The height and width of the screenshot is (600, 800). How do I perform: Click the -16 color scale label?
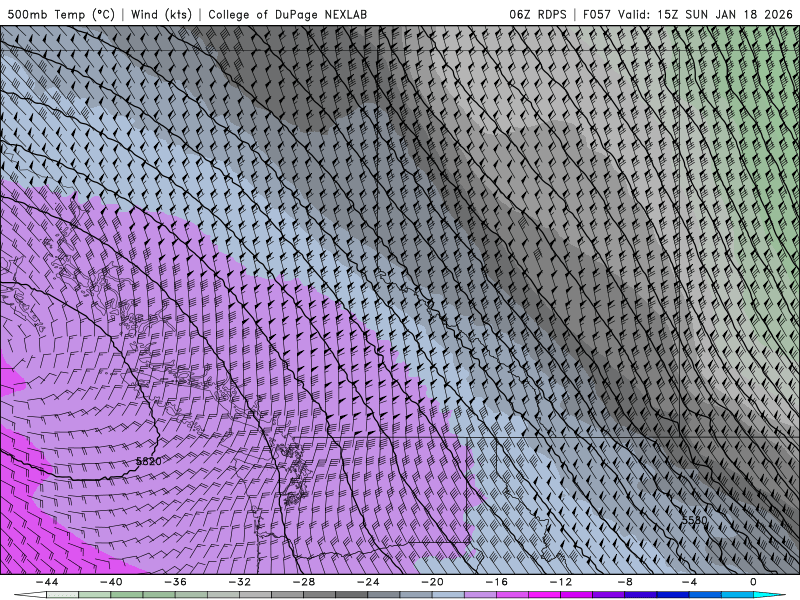click(497, 582)
